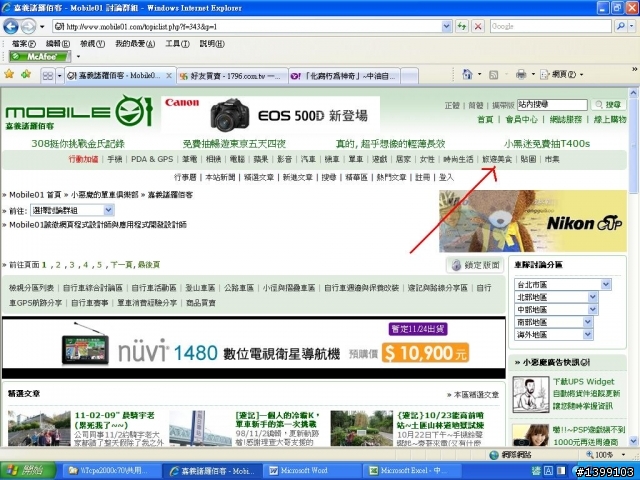Expand the 北部地區 dropdown
The height and width of the screenshot is (480, 640).
[556, 297]
